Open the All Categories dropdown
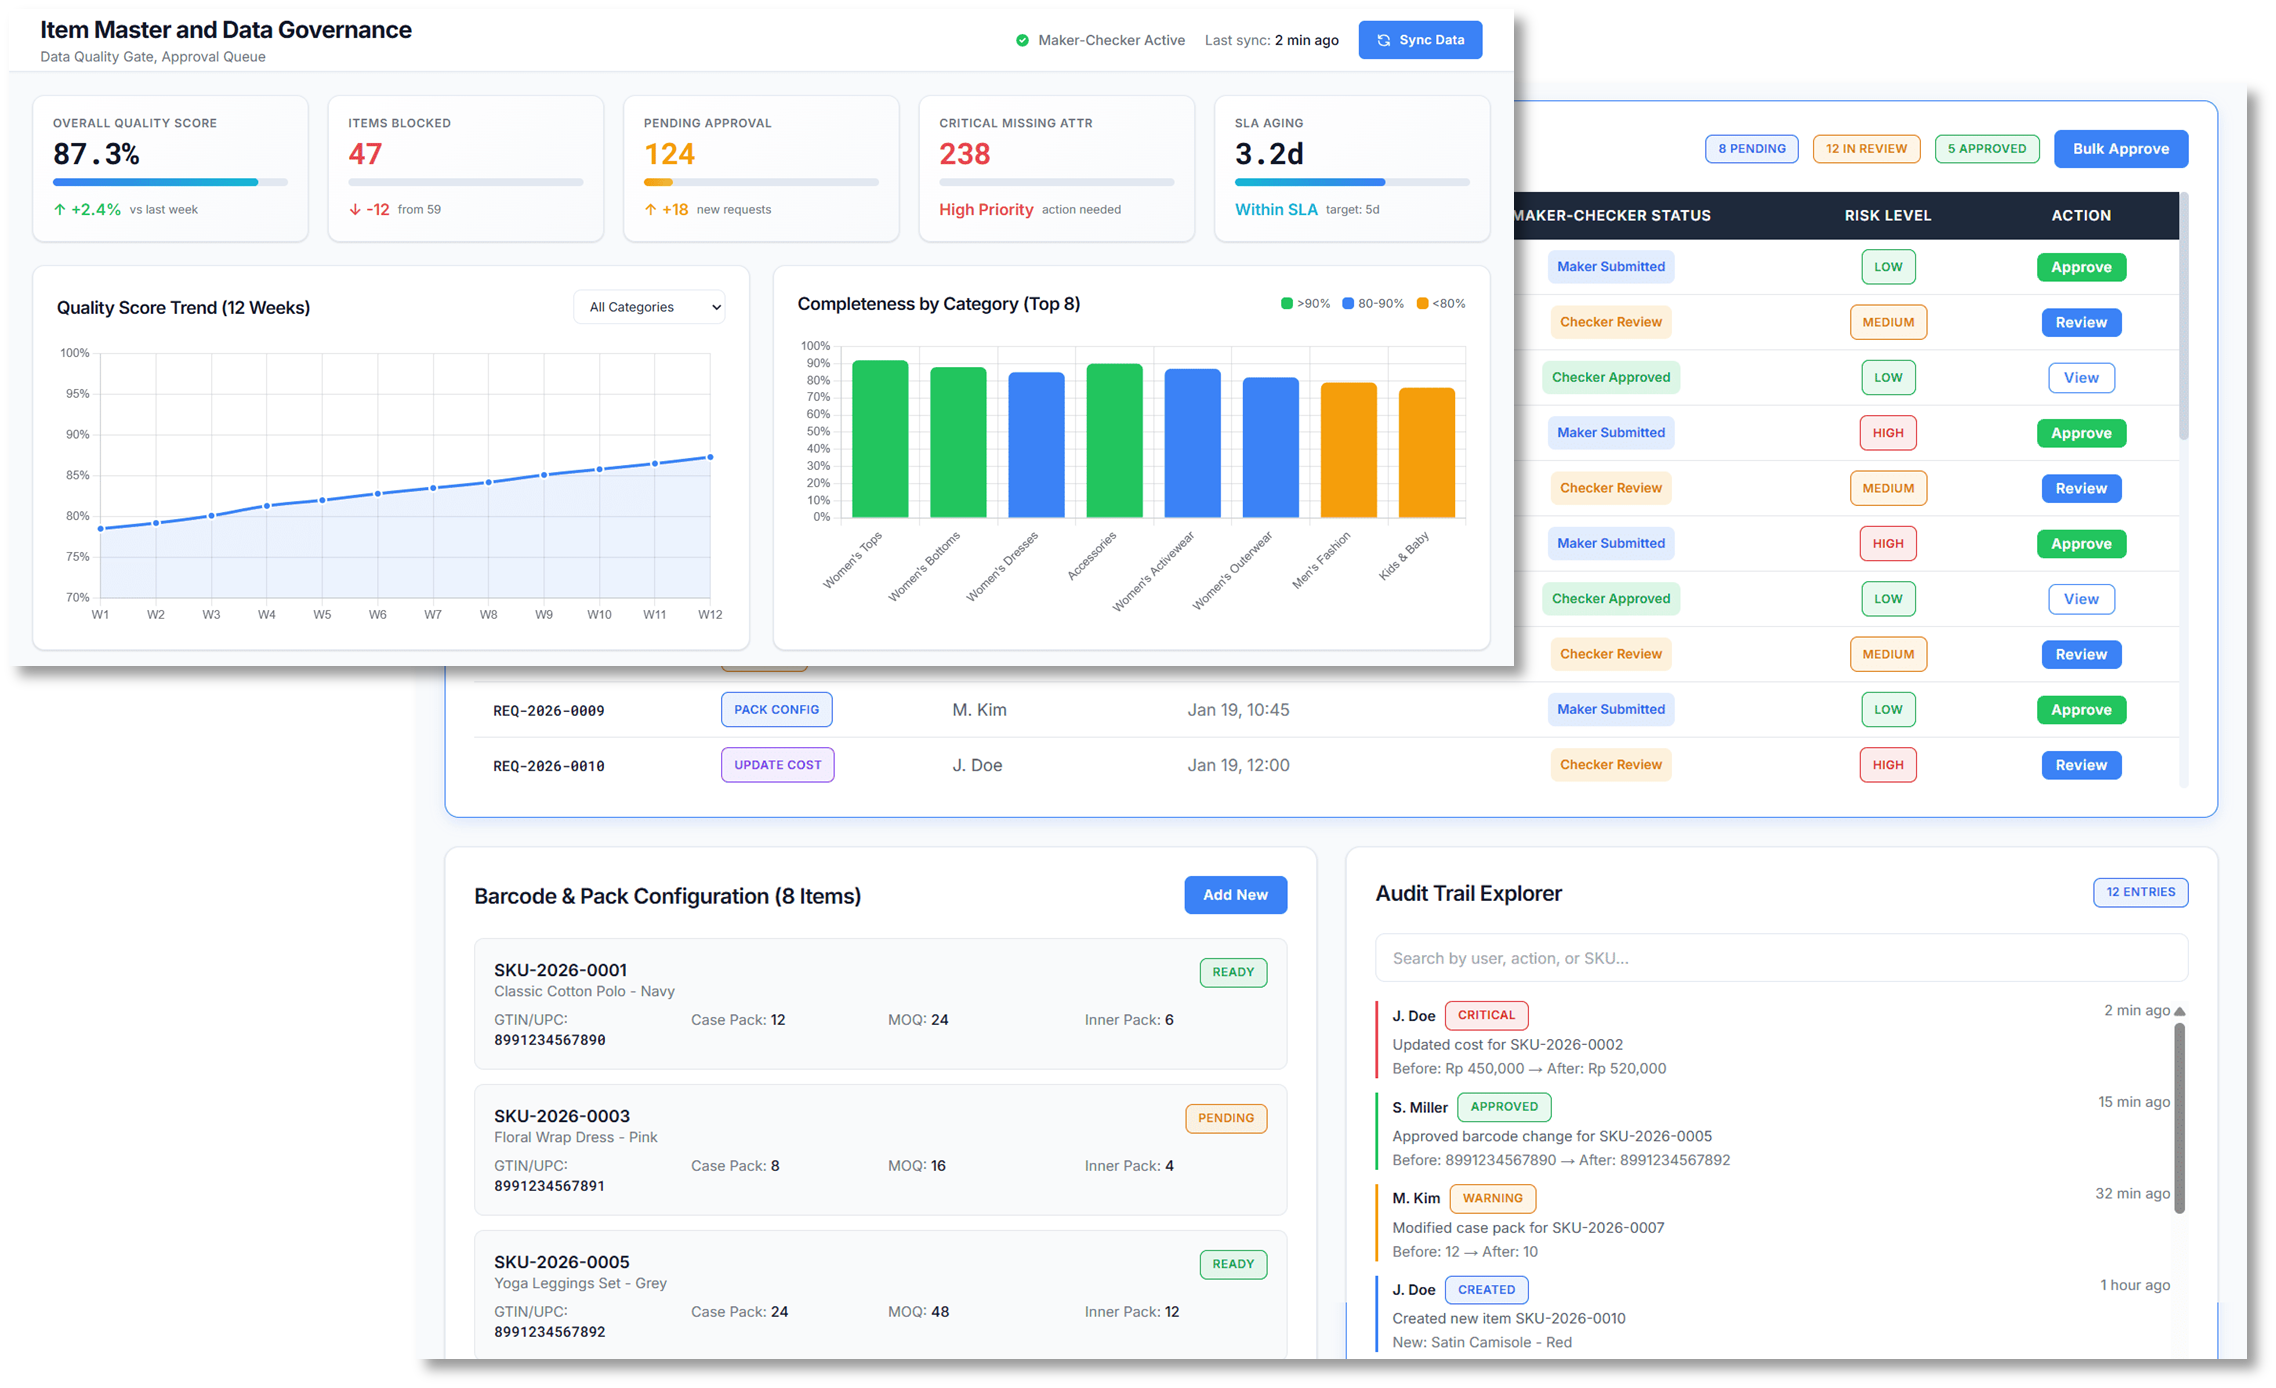 click(649, 307)
